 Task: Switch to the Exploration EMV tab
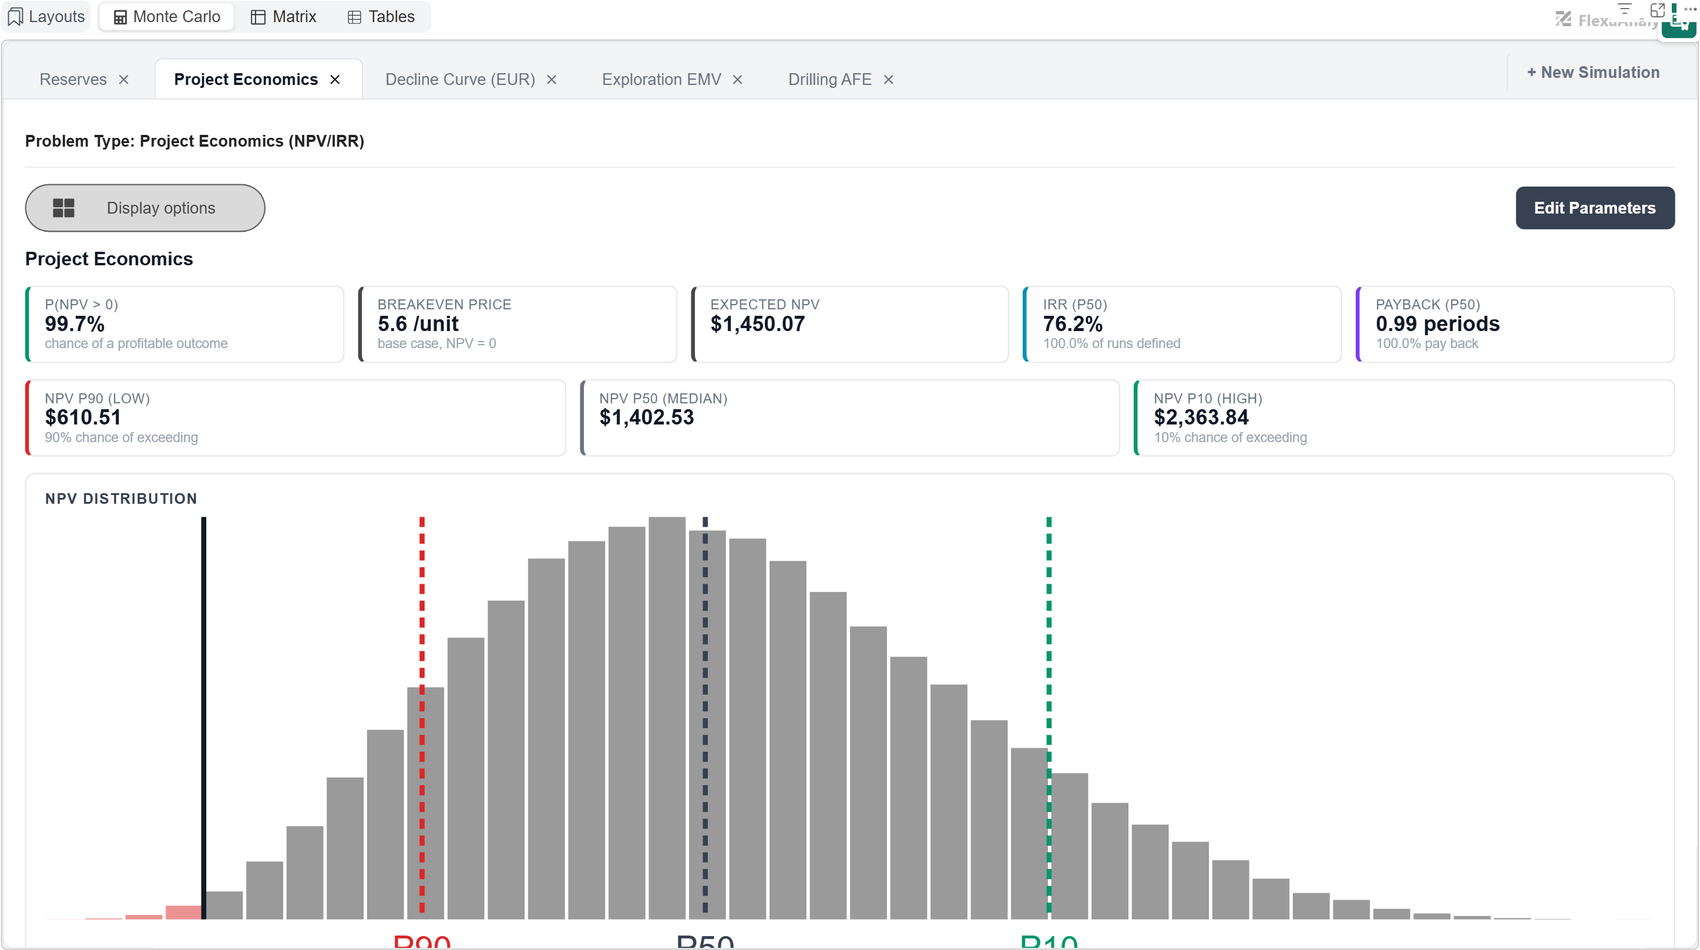click(661, 80)
